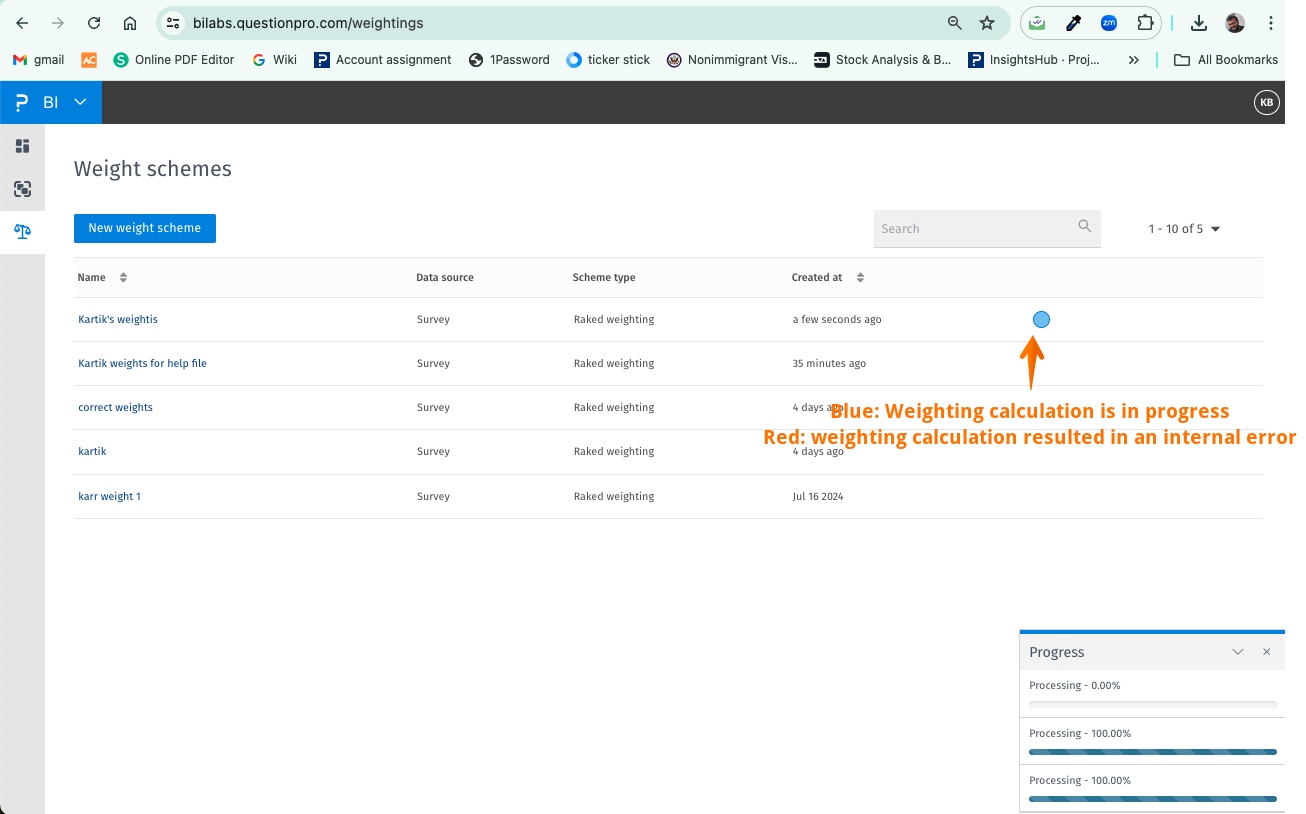The image size is (1306, 814).
Task: Open the eyedropper color picker extension
Action: tap(1073, 23)
